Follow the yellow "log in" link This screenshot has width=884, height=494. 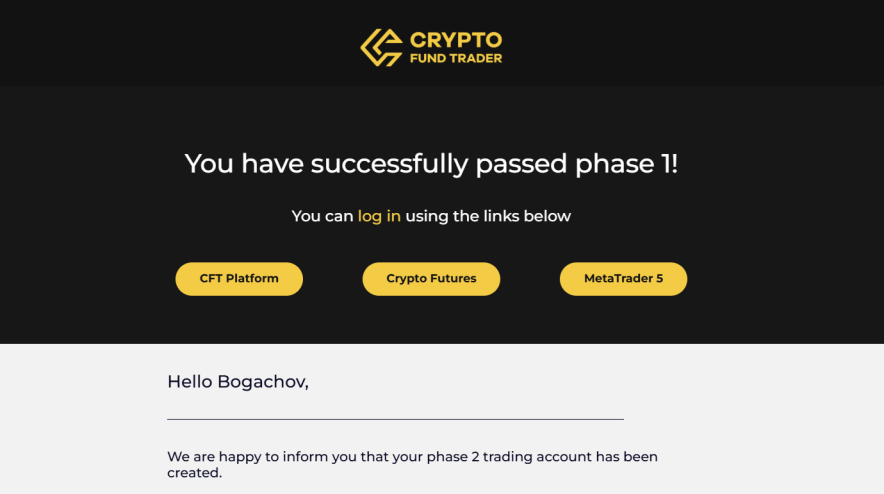coord(379,216)
